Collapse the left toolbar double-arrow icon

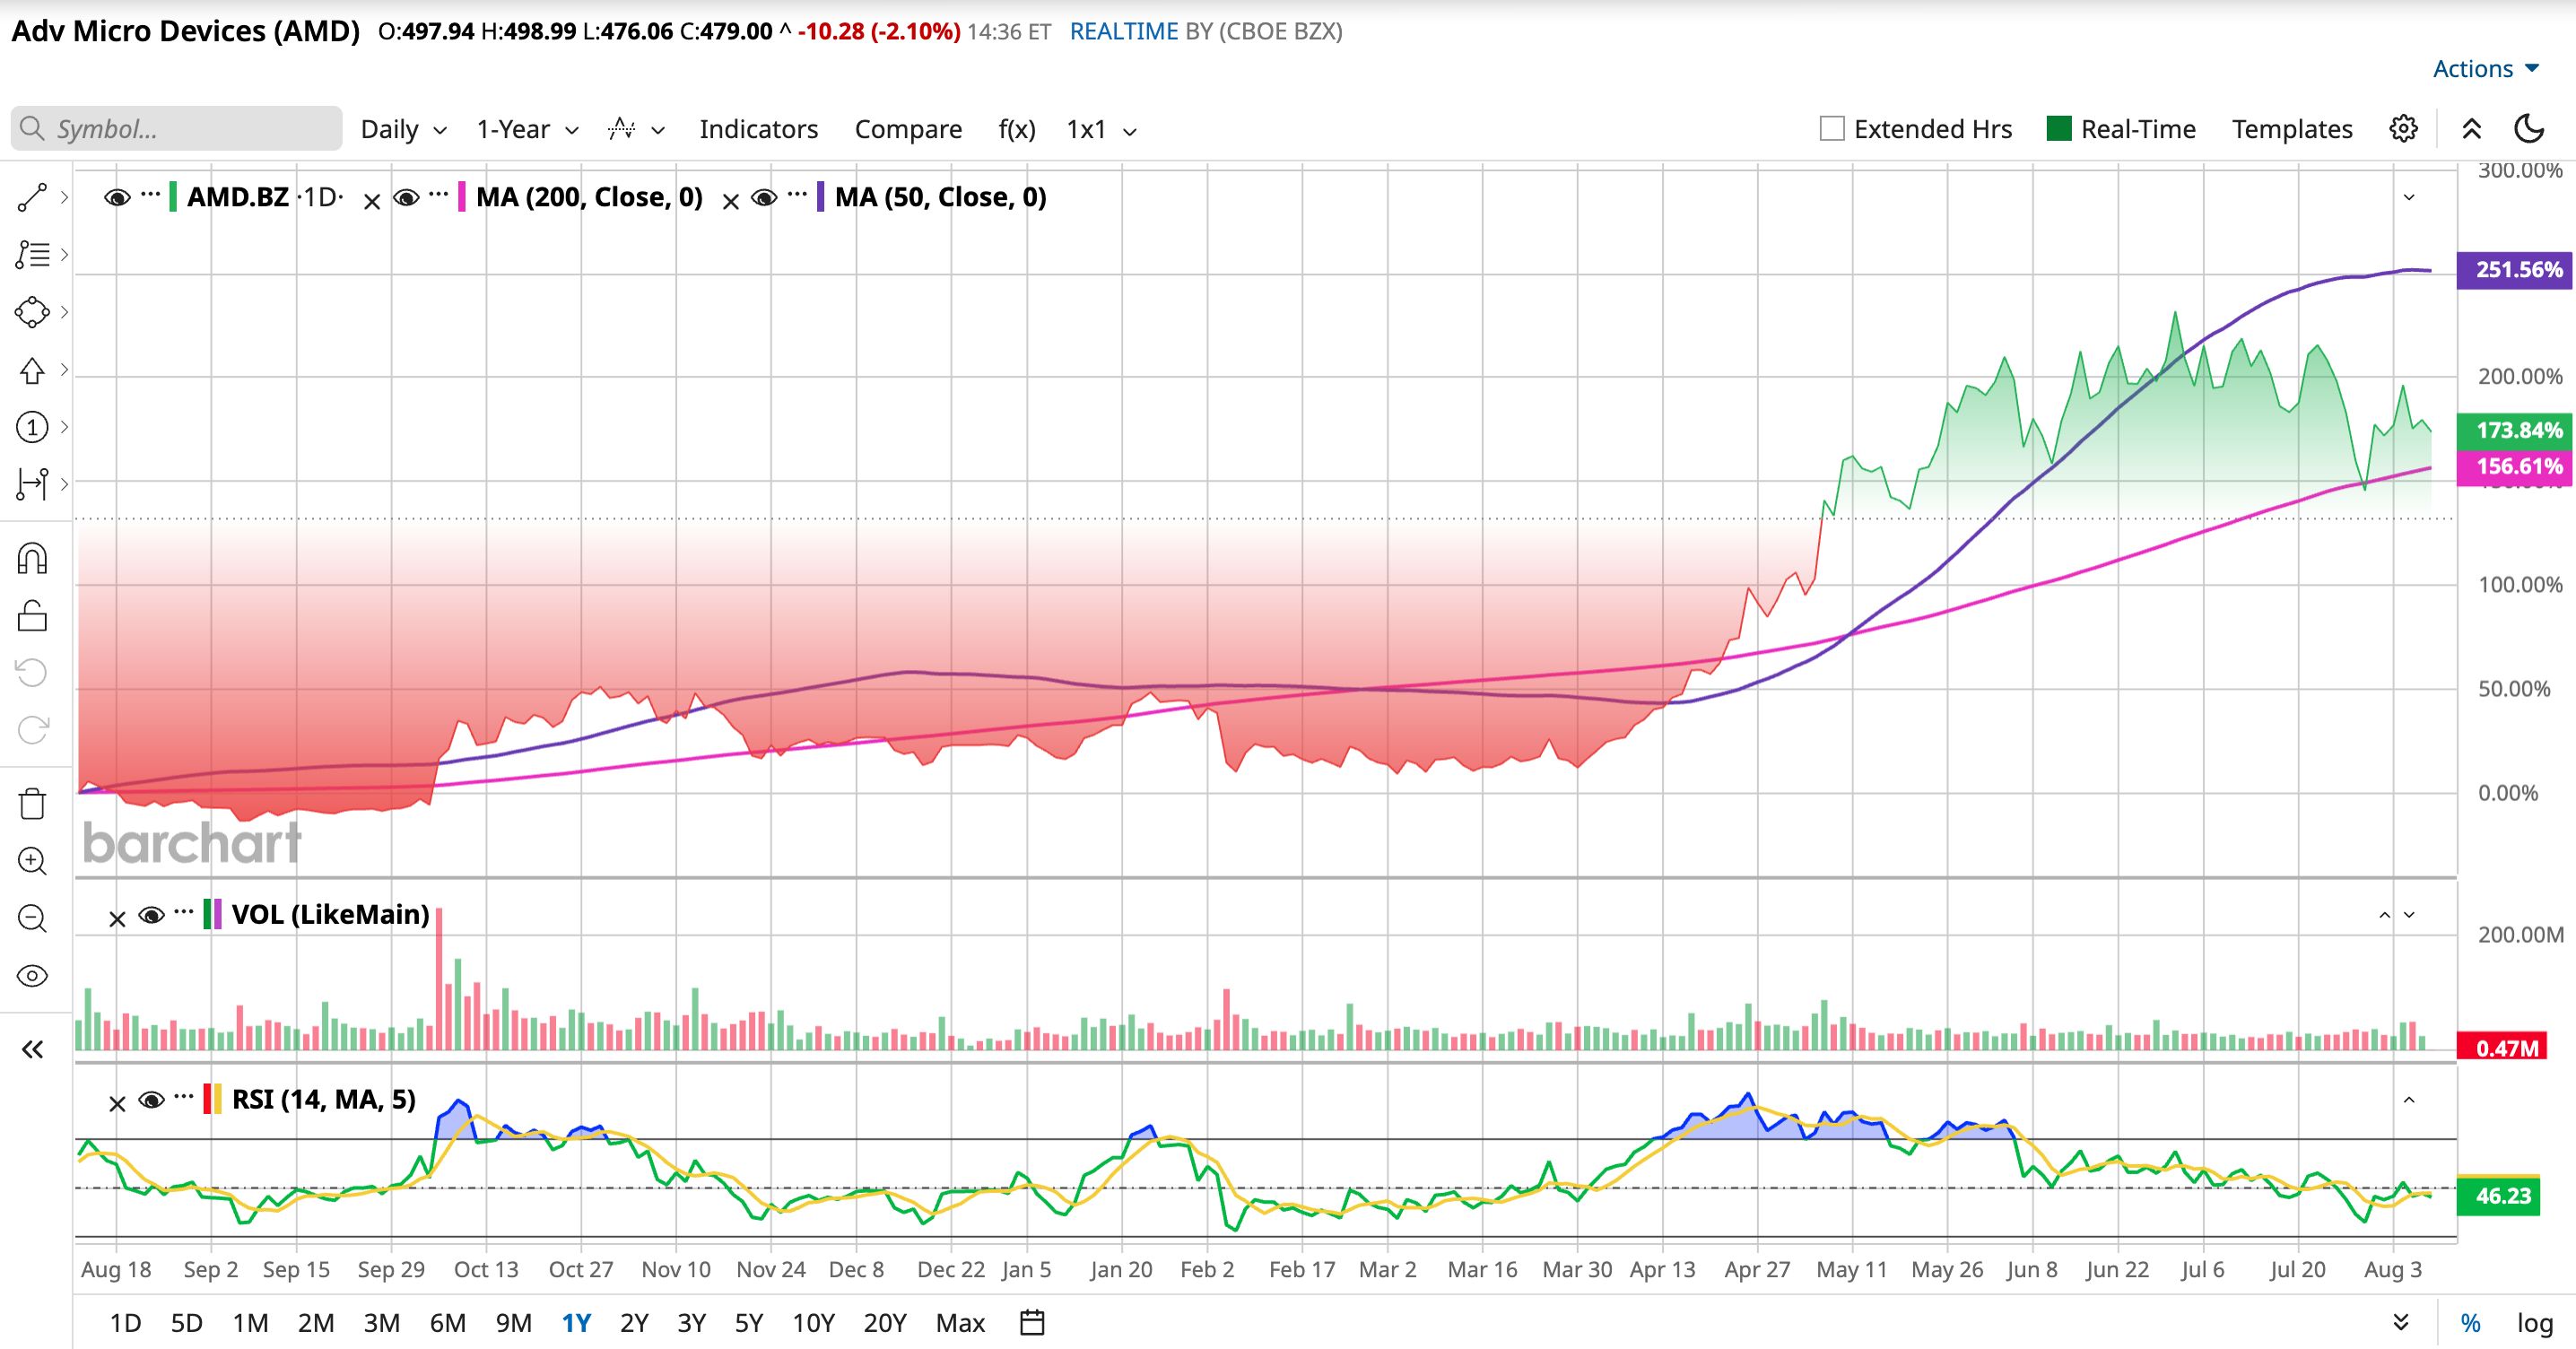32,1048
